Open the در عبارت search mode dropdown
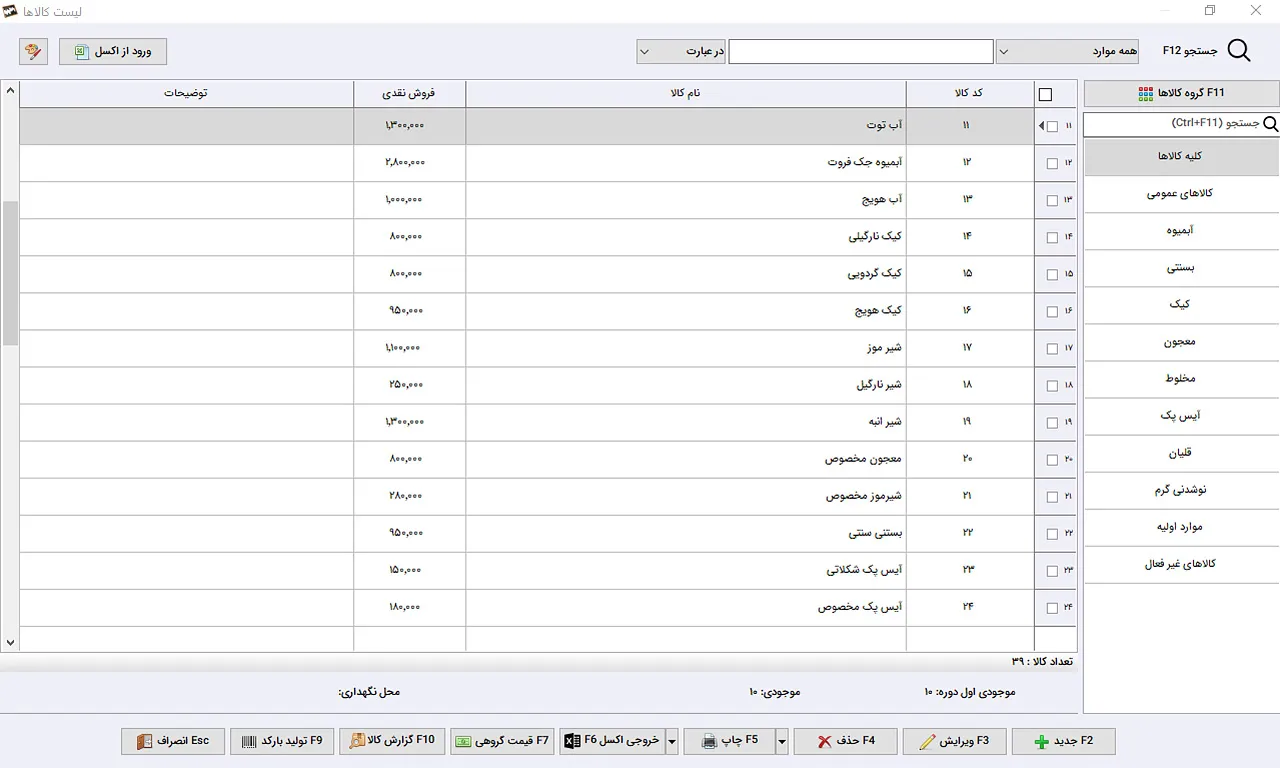The image size is (1280, 768). [682, 51]
